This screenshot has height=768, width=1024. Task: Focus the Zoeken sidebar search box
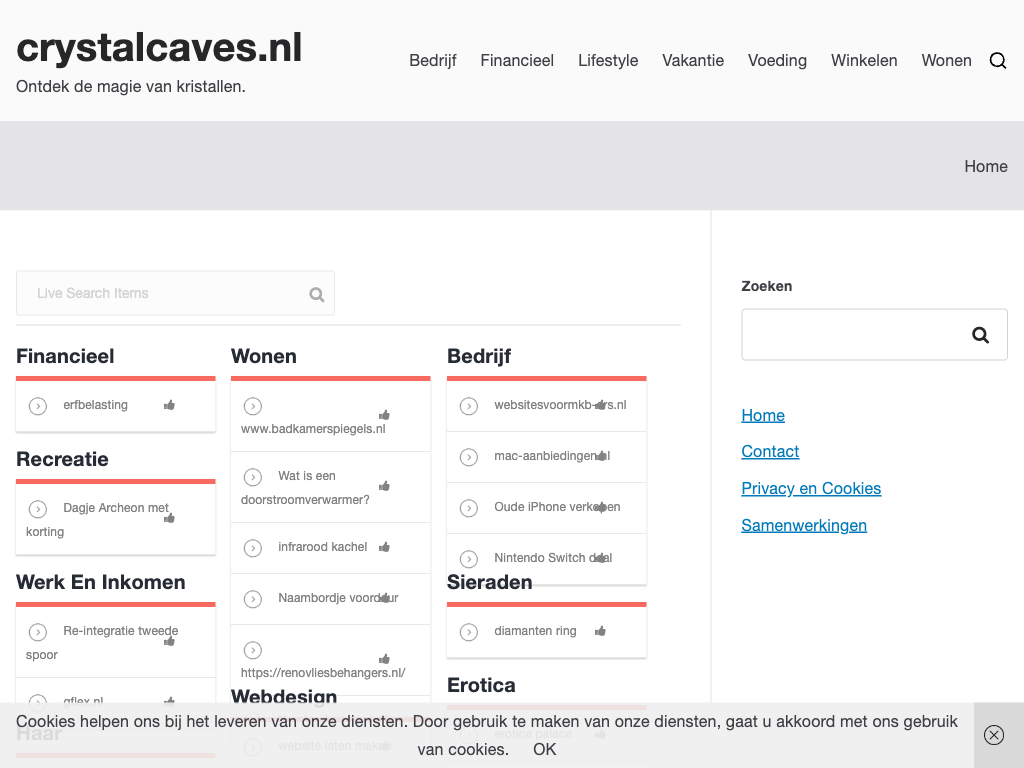pyautogui.click(x=848, y=335)
